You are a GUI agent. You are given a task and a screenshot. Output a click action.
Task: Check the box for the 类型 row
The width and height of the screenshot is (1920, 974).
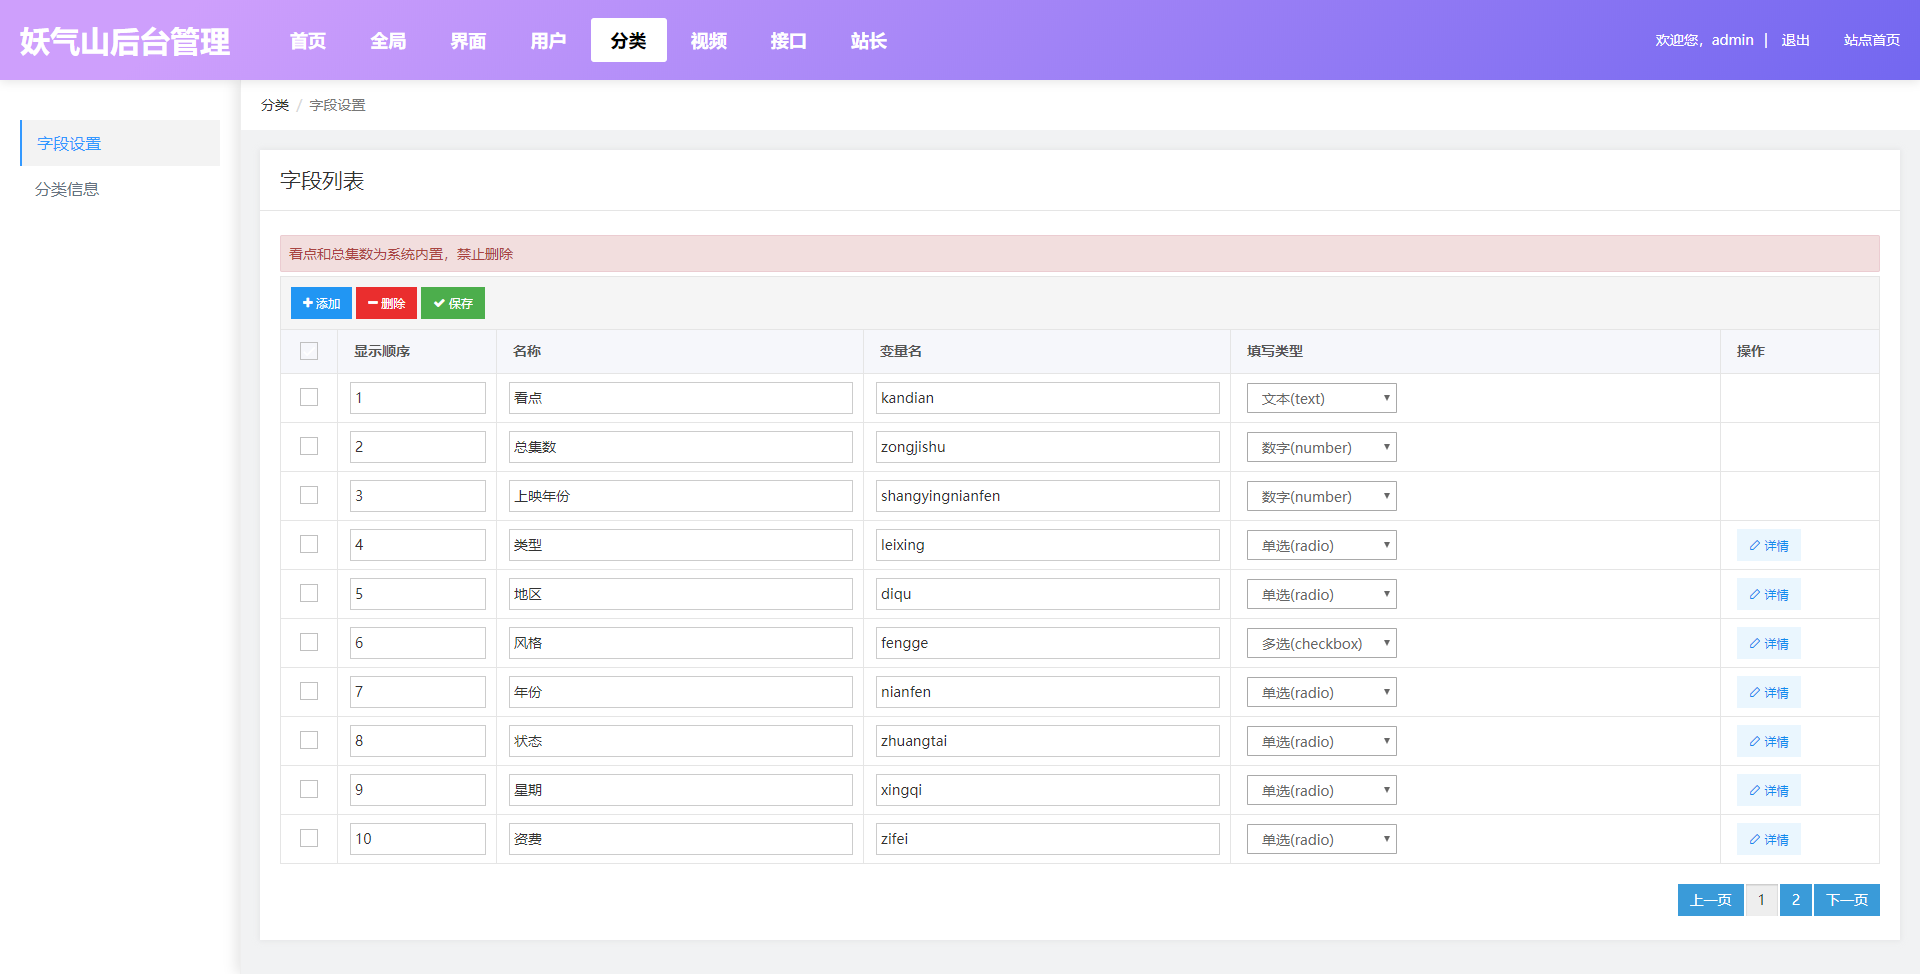pyautogui.click(x=309, y=544)
